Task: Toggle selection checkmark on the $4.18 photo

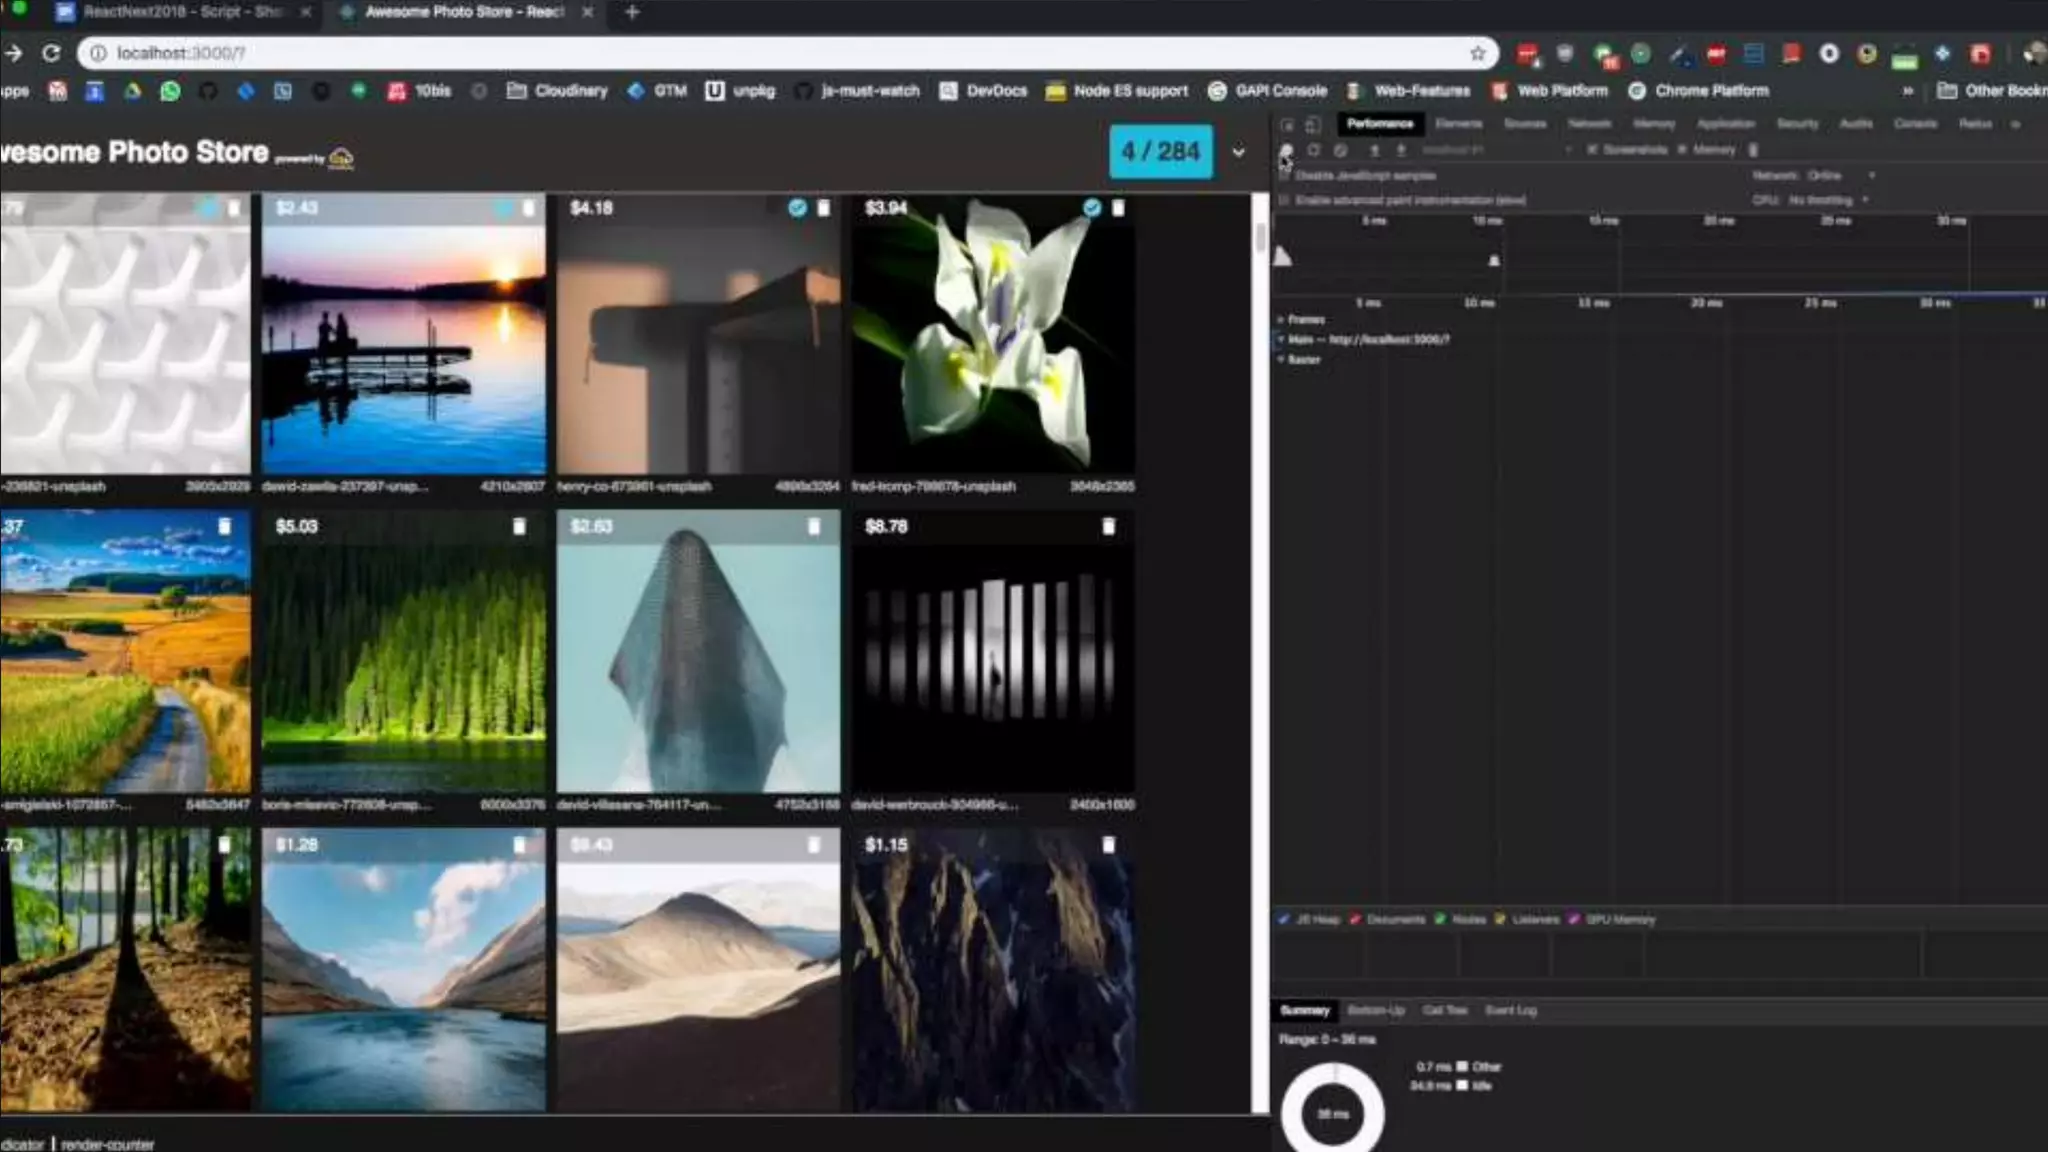Action: click(x=797, y=208)
